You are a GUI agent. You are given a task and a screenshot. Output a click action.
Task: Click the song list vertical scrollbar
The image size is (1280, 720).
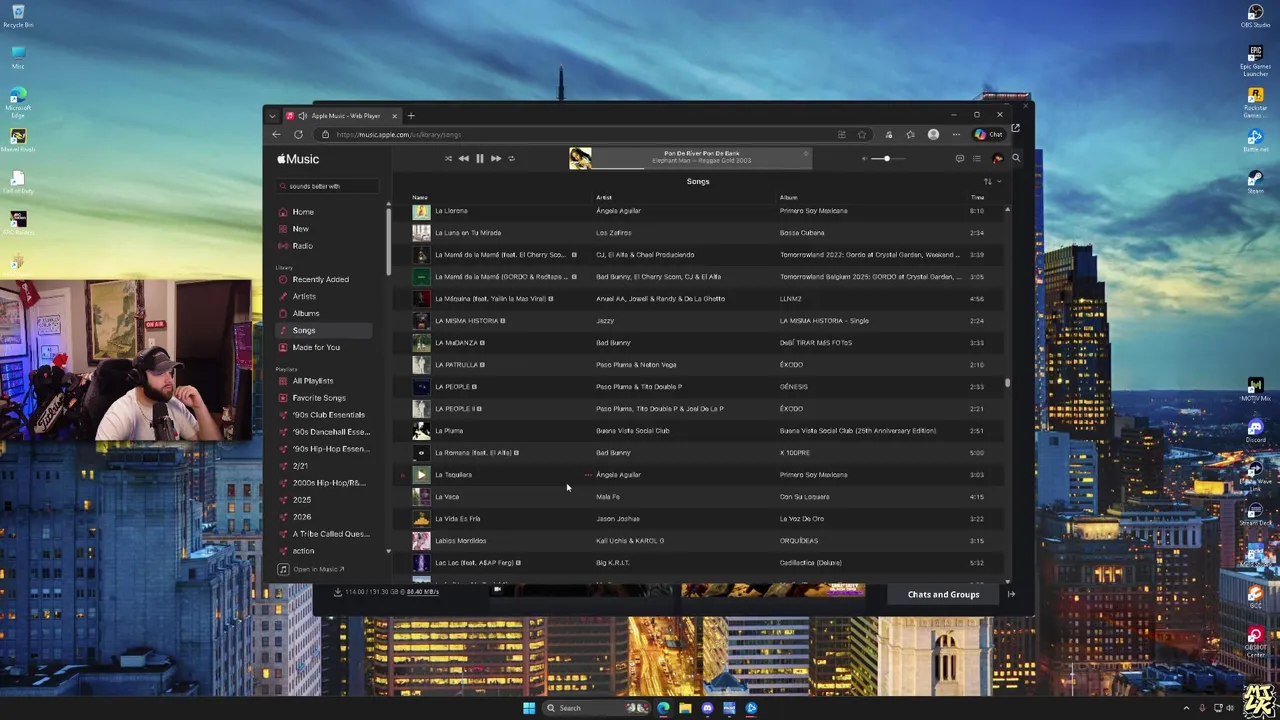click(1007, 383)
